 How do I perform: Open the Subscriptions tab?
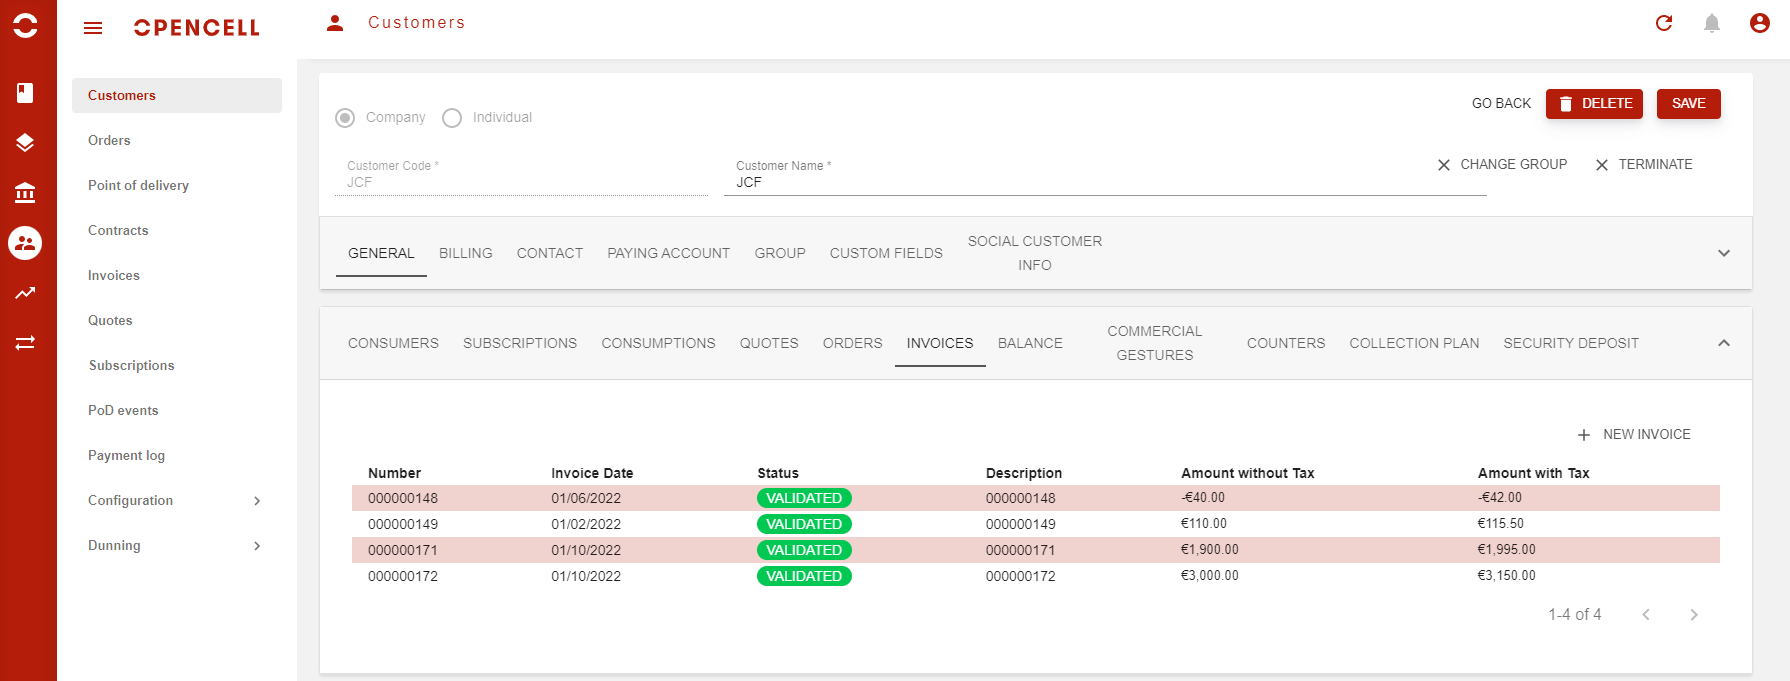519,343
